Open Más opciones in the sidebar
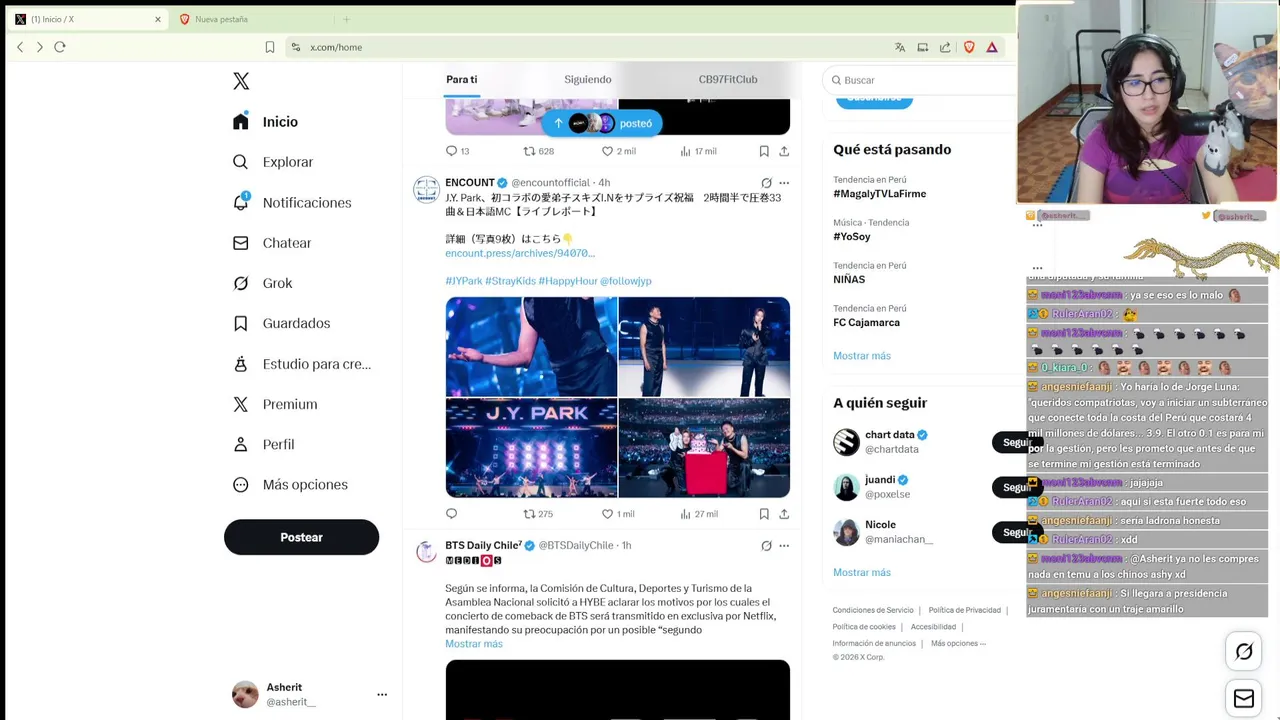 (290, 484)
